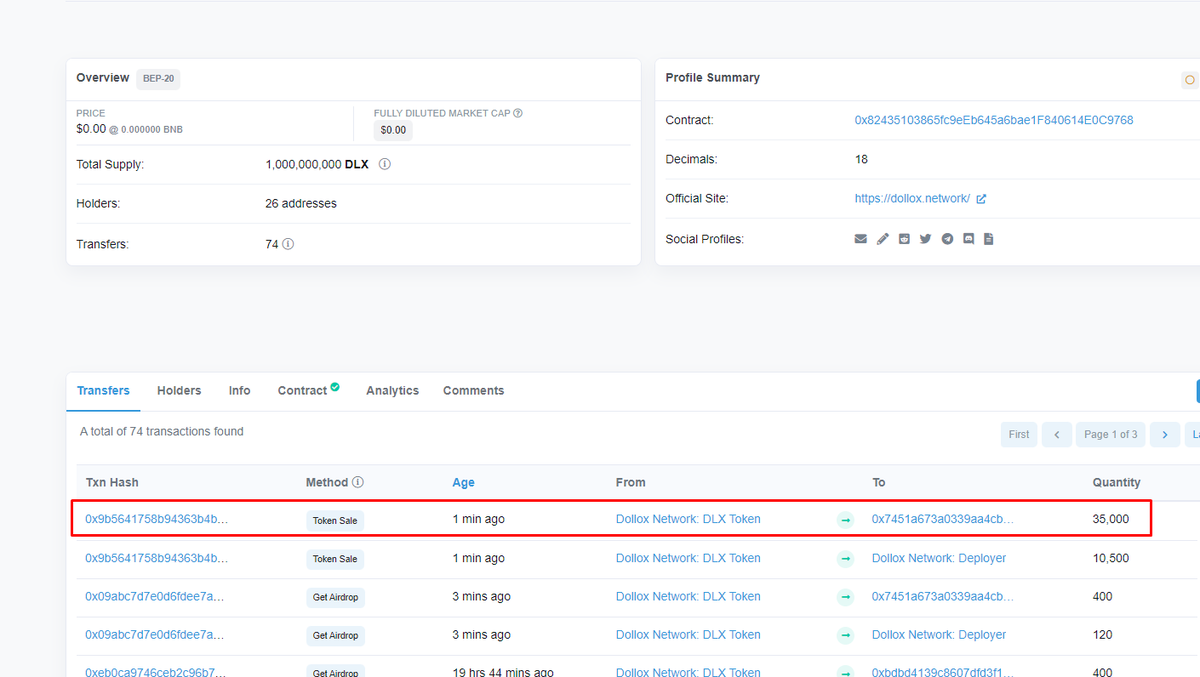This screenshot has height=677, width=1200.
Task: Open Dollox Network: Deployer in 120 row
Action: pos(939,635)
